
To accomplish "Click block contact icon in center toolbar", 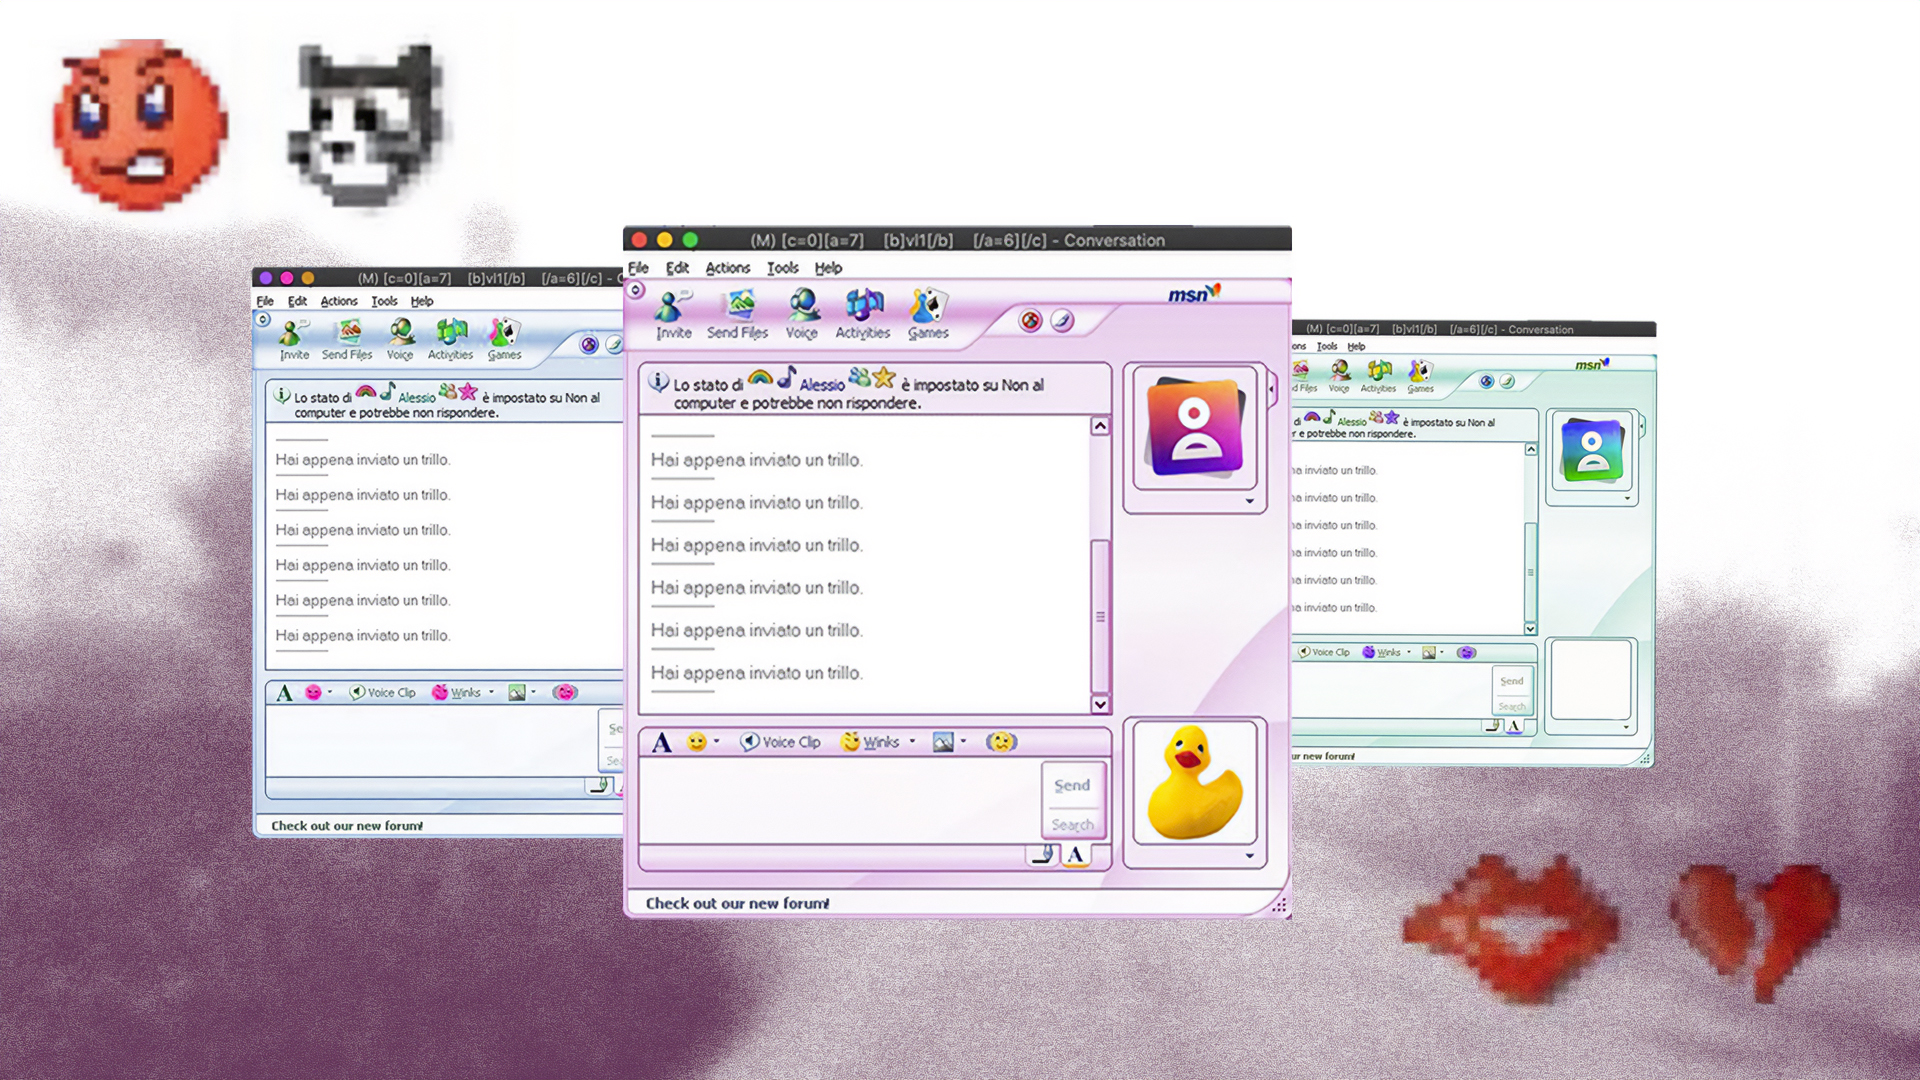I will tap(1030, 321).
